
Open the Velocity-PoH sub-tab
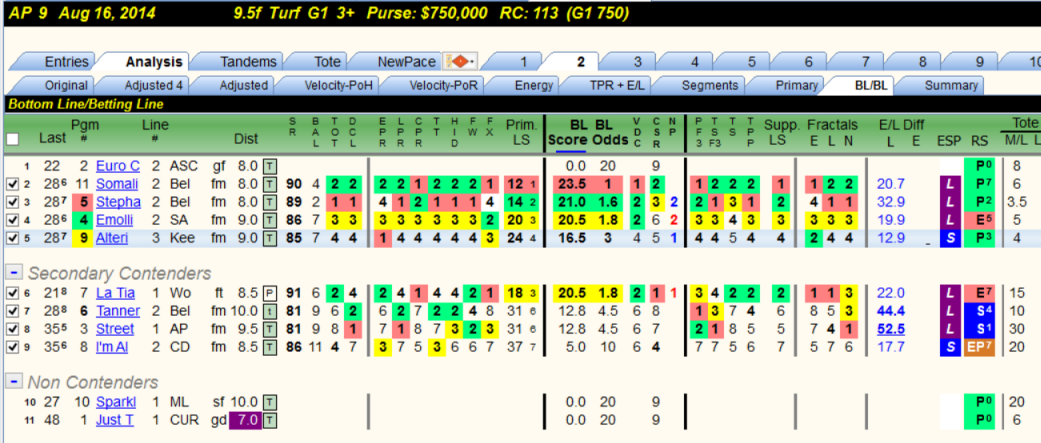coord(333,86)
